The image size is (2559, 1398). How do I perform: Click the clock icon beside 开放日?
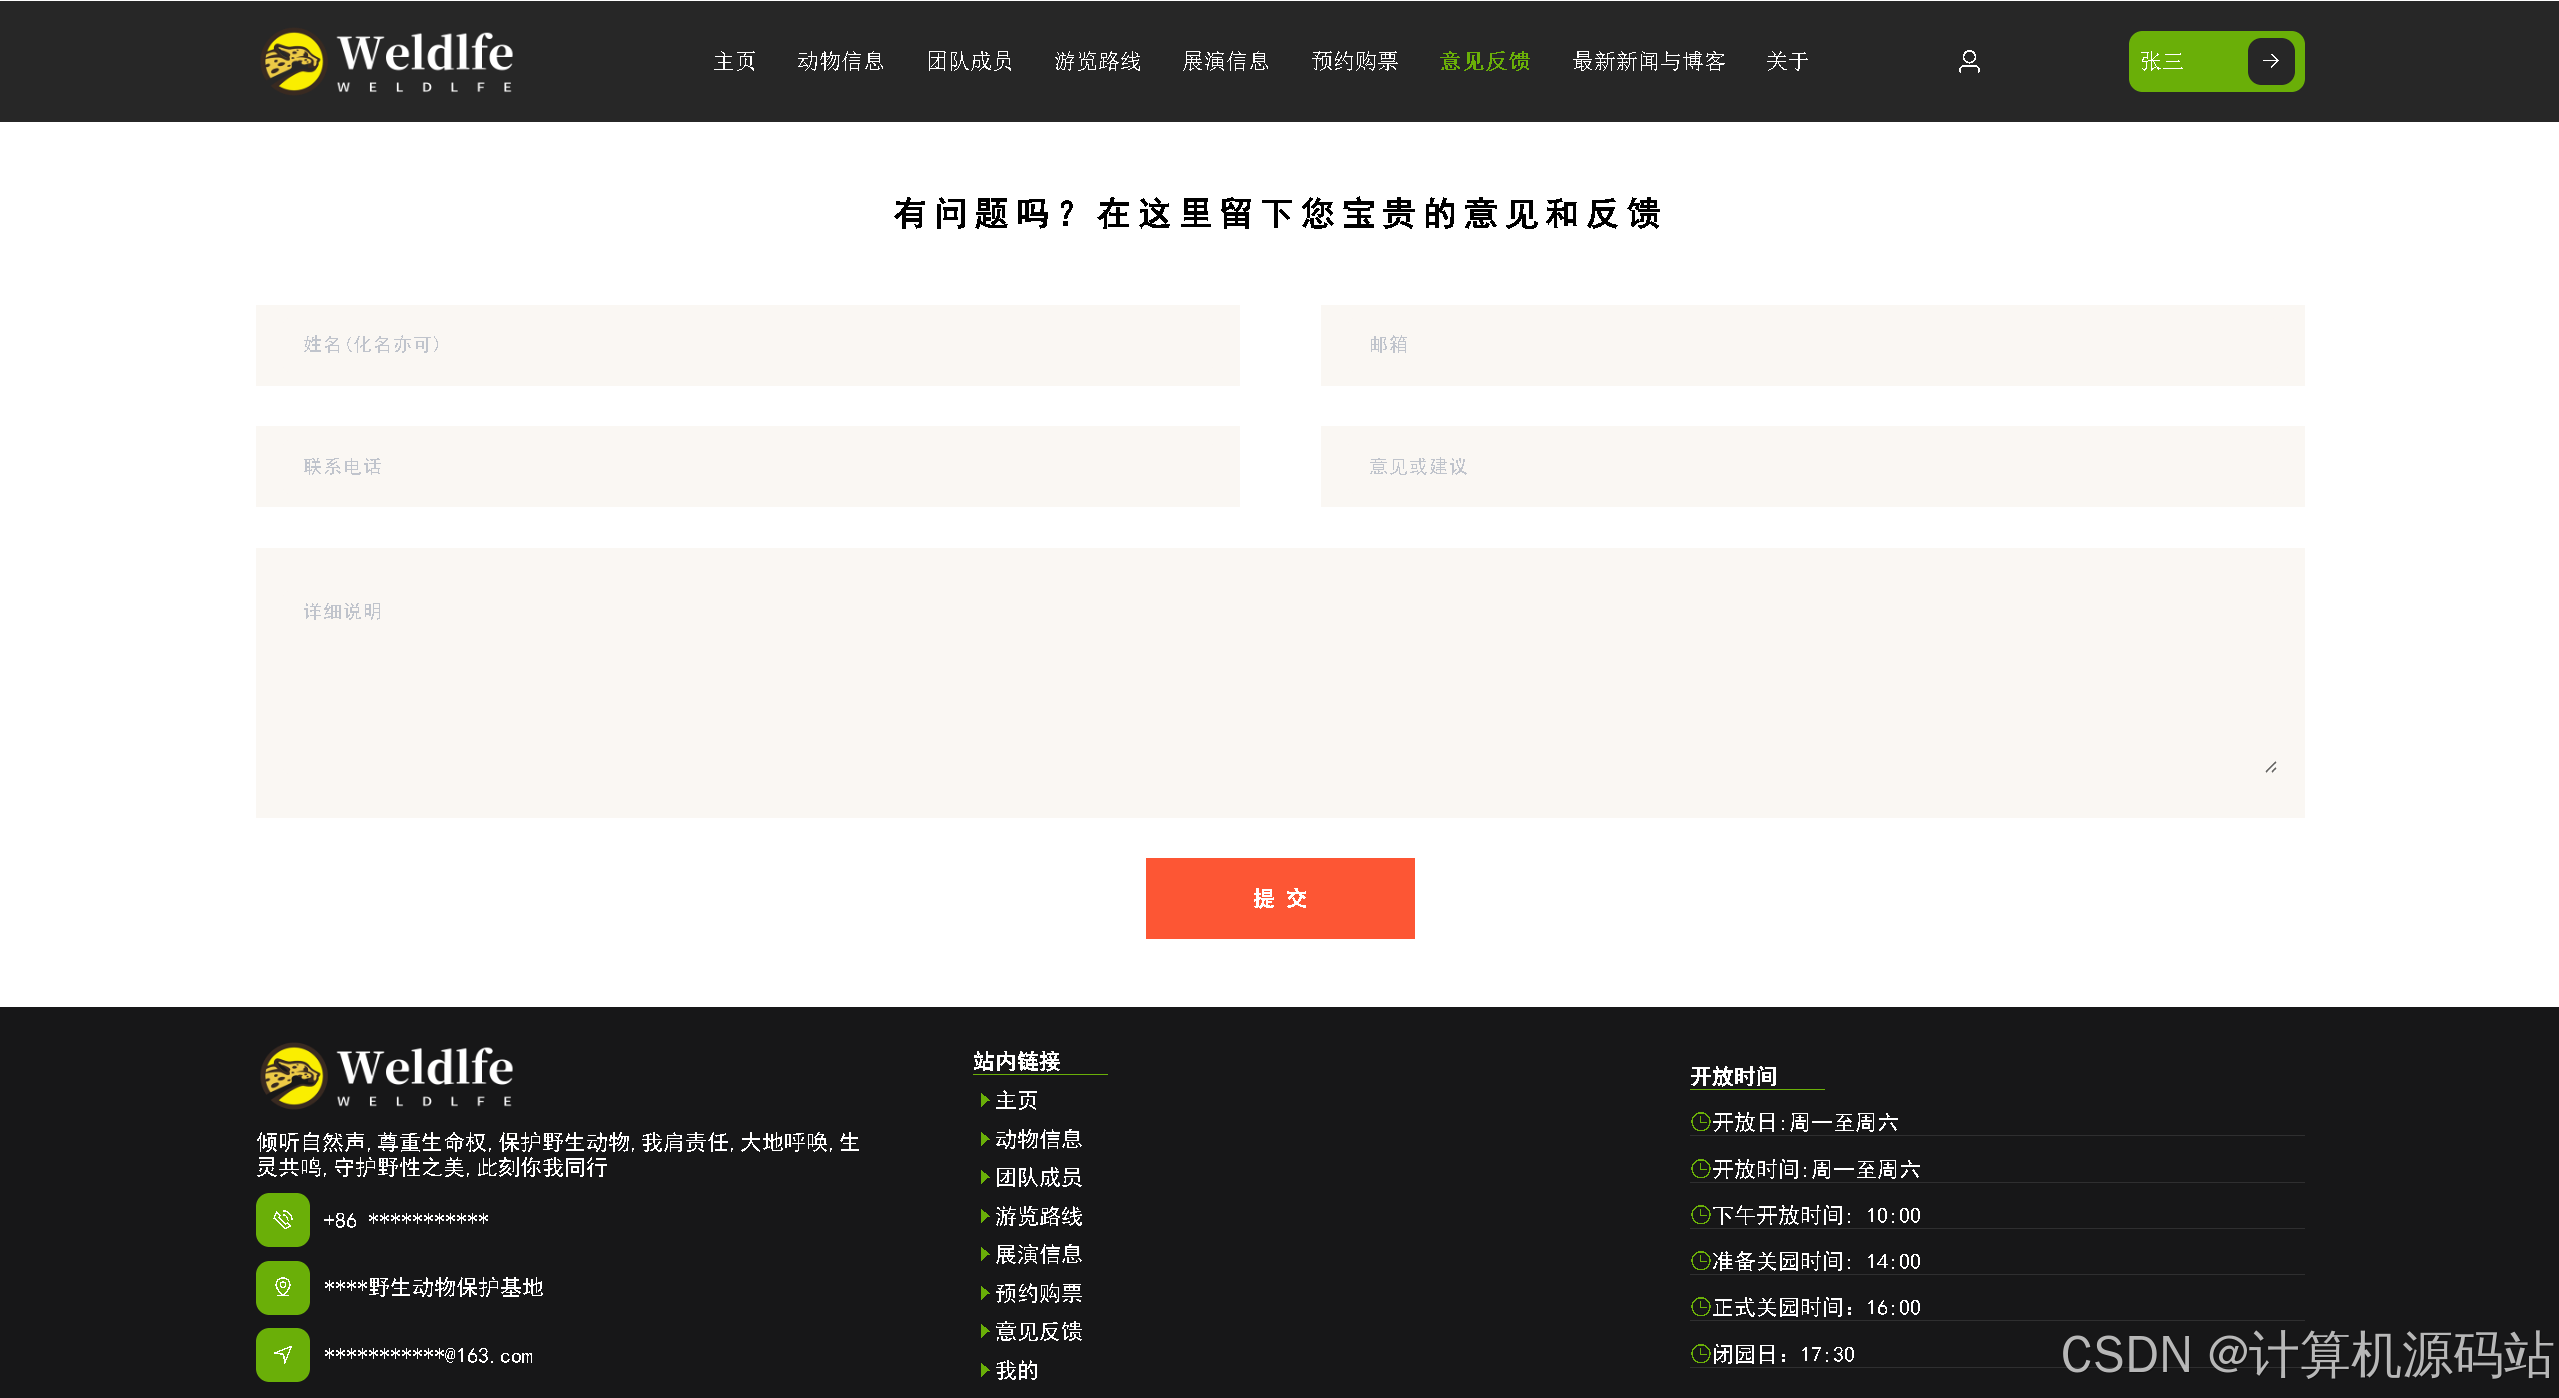(1700, 1122)
